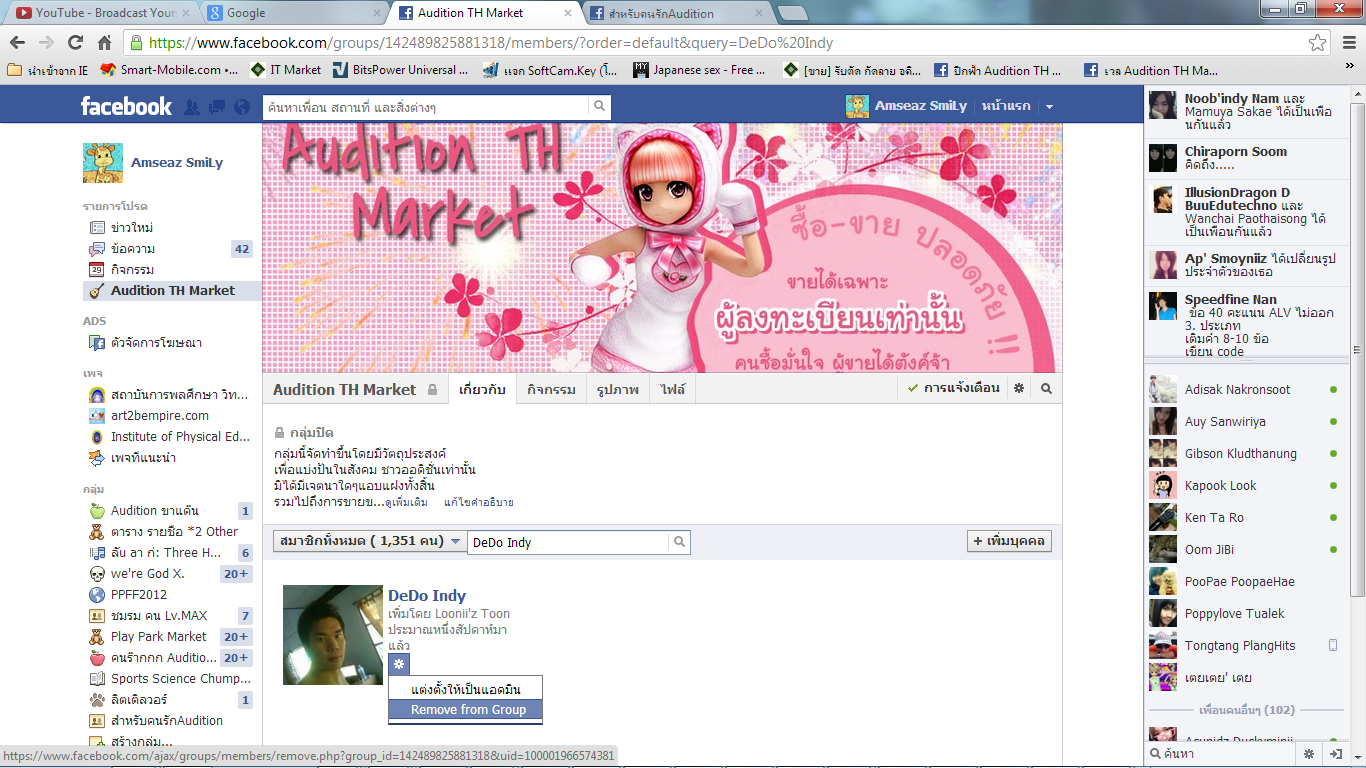Click the เพิ่มบุคคล add people button
This screenshot has height=768, width=1366.
[1009, 542]
